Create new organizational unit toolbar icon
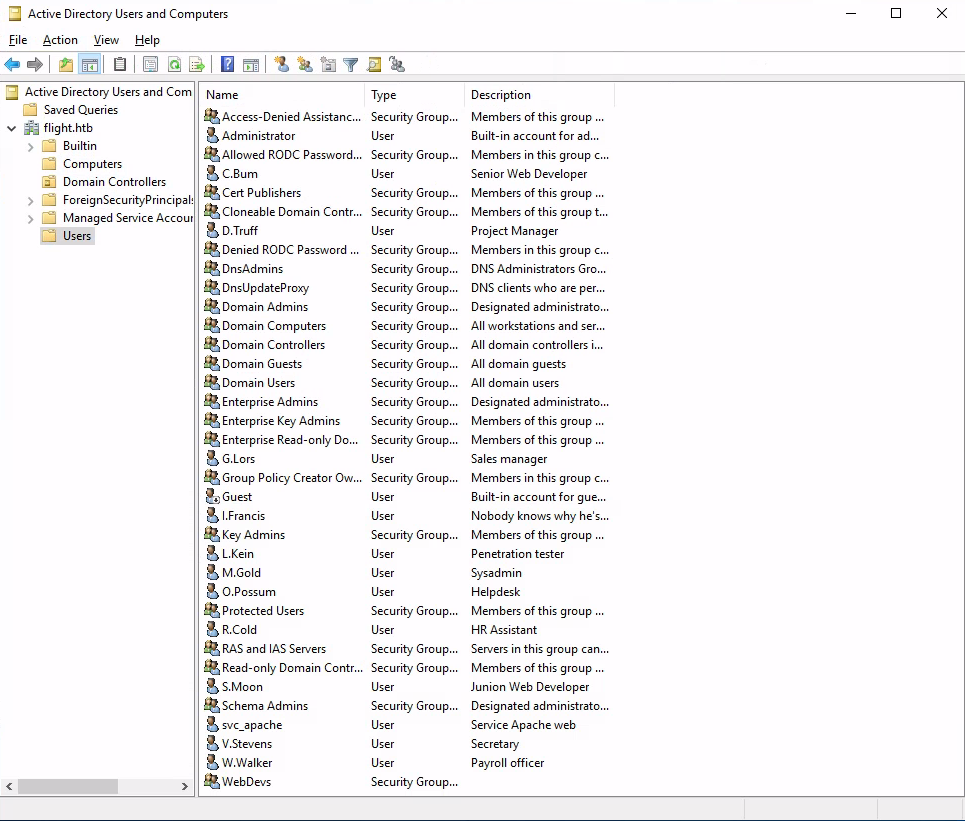The height and width of the screenshot is (821, 965). coord(328,65)
